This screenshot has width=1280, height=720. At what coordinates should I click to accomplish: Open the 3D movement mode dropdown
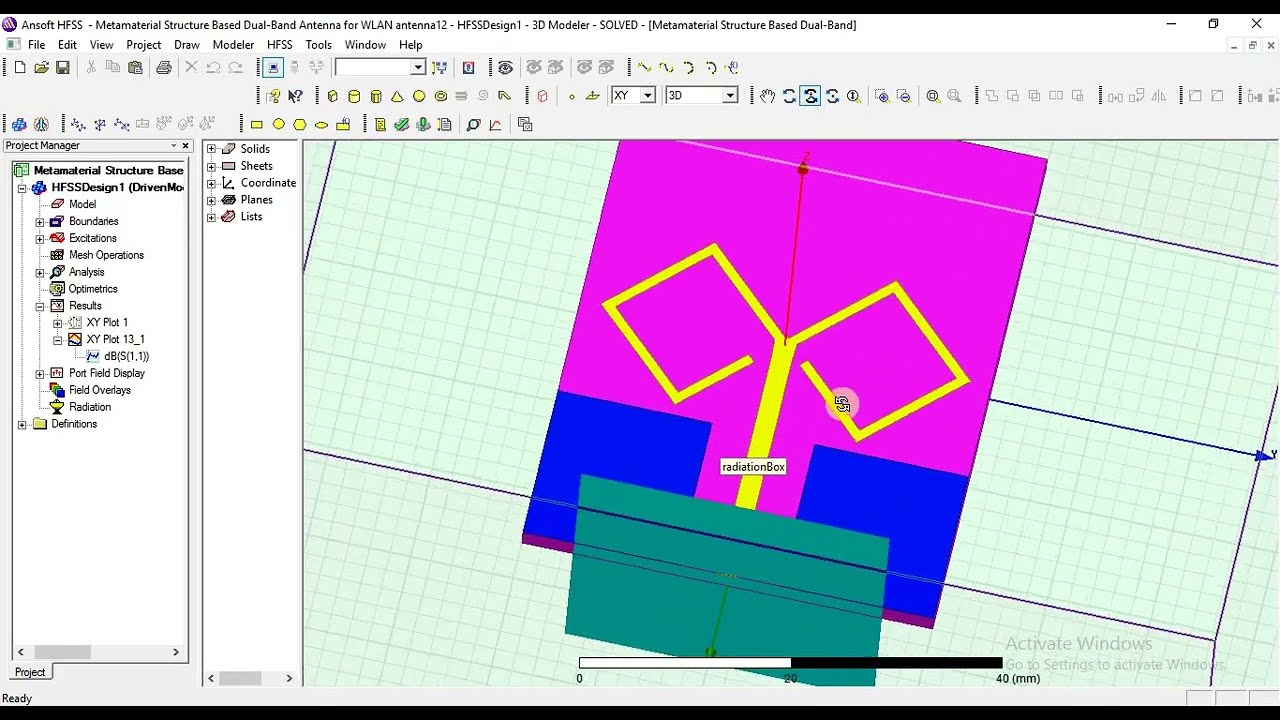(x=730, y=96)
